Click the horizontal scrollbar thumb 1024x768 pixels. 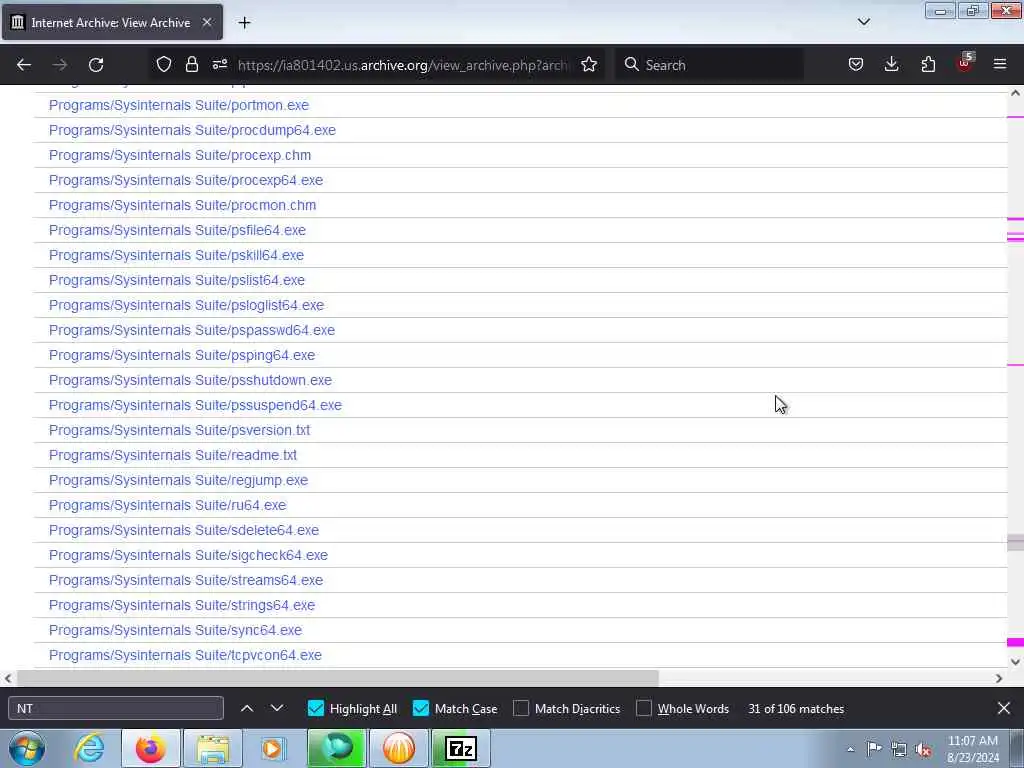(x=338, y=679)
